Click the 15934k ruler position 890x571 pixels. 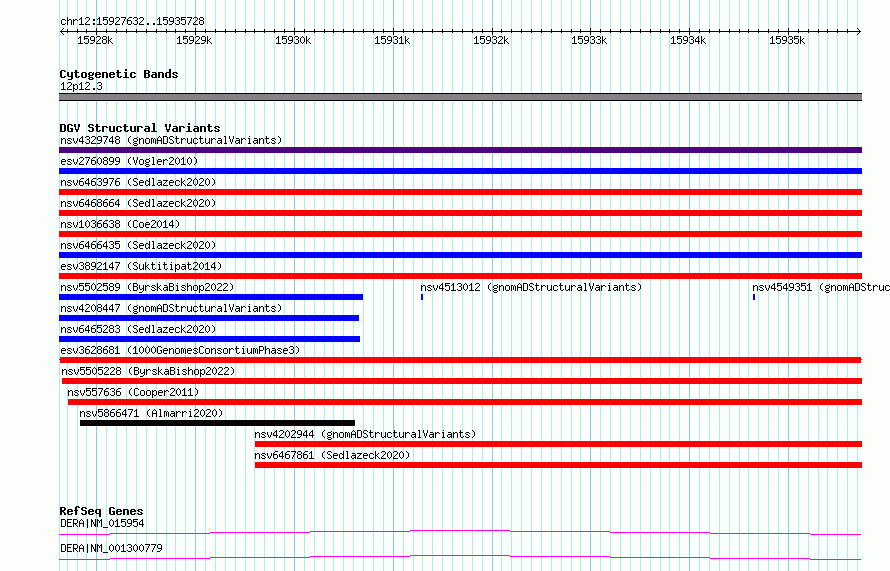[688, 40]
